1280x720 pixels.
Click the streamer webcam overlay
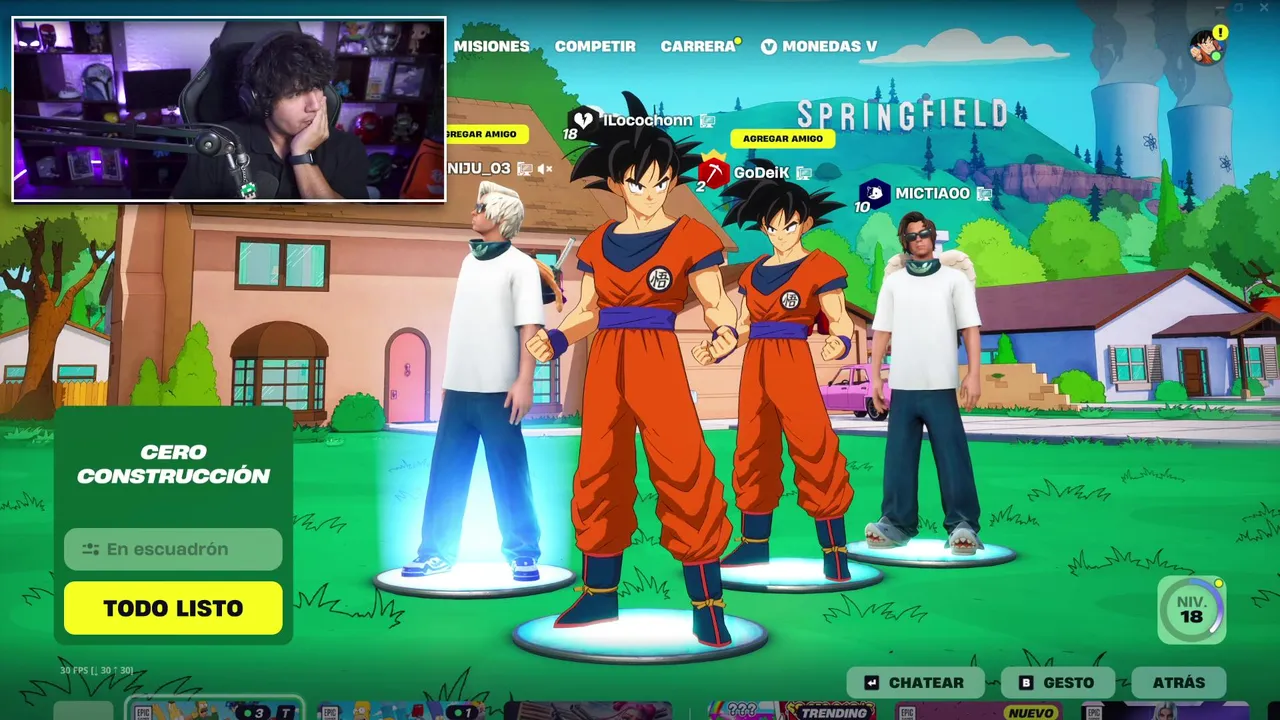point(229,109)
